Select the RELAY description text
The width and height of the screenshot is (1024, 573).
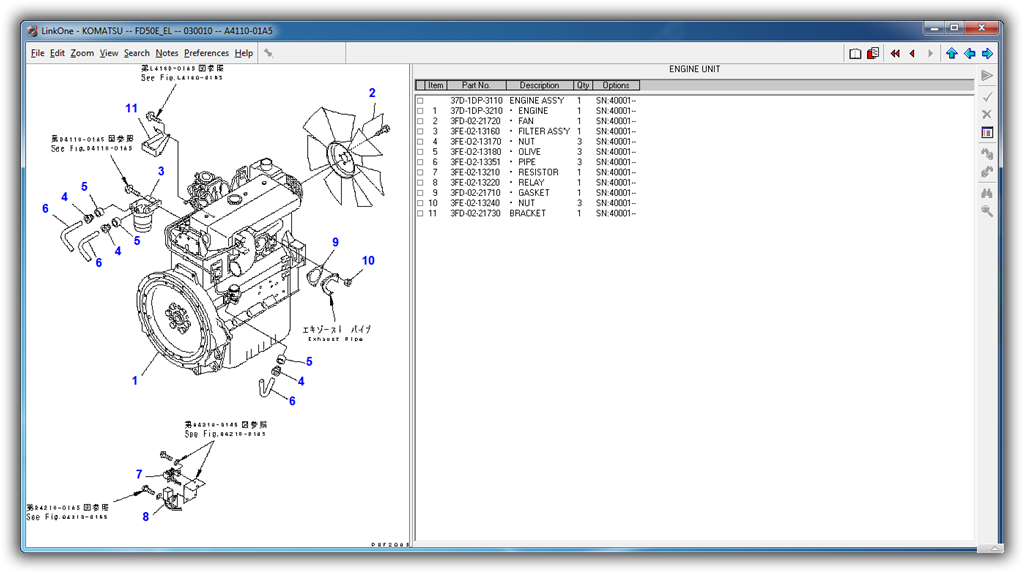[531, 183]
